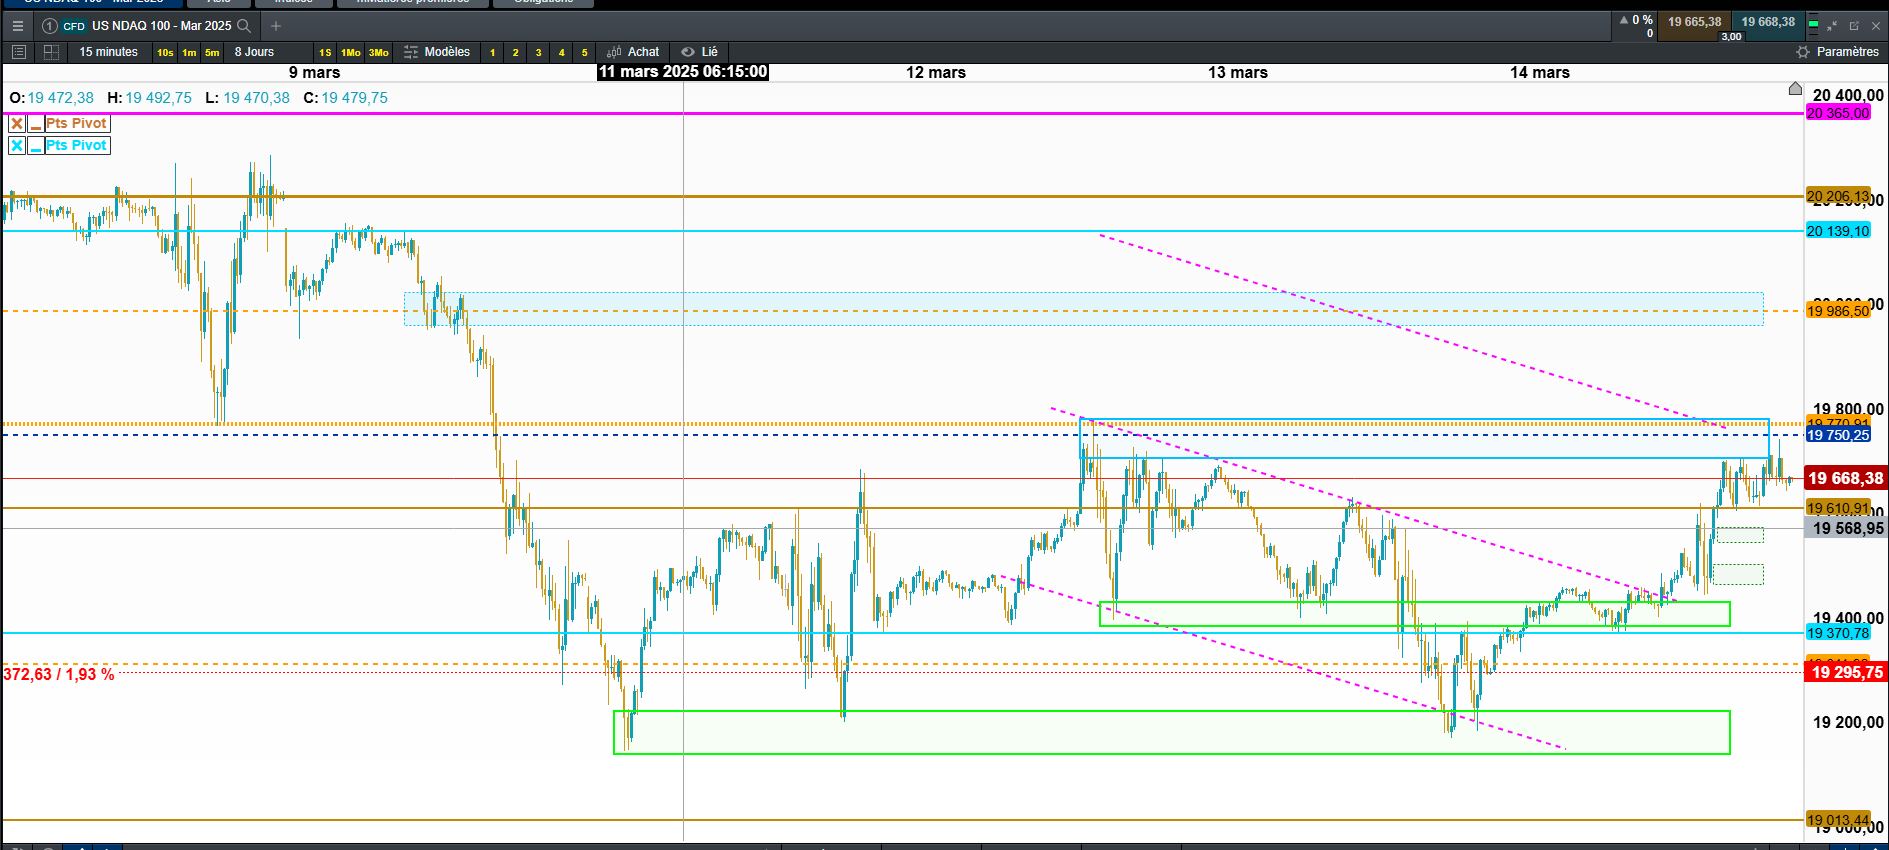Image resolution: width=1889 pixels, height=850 pixels.
Task: Click the Close value 19 479,75
Action: point(355,98)
